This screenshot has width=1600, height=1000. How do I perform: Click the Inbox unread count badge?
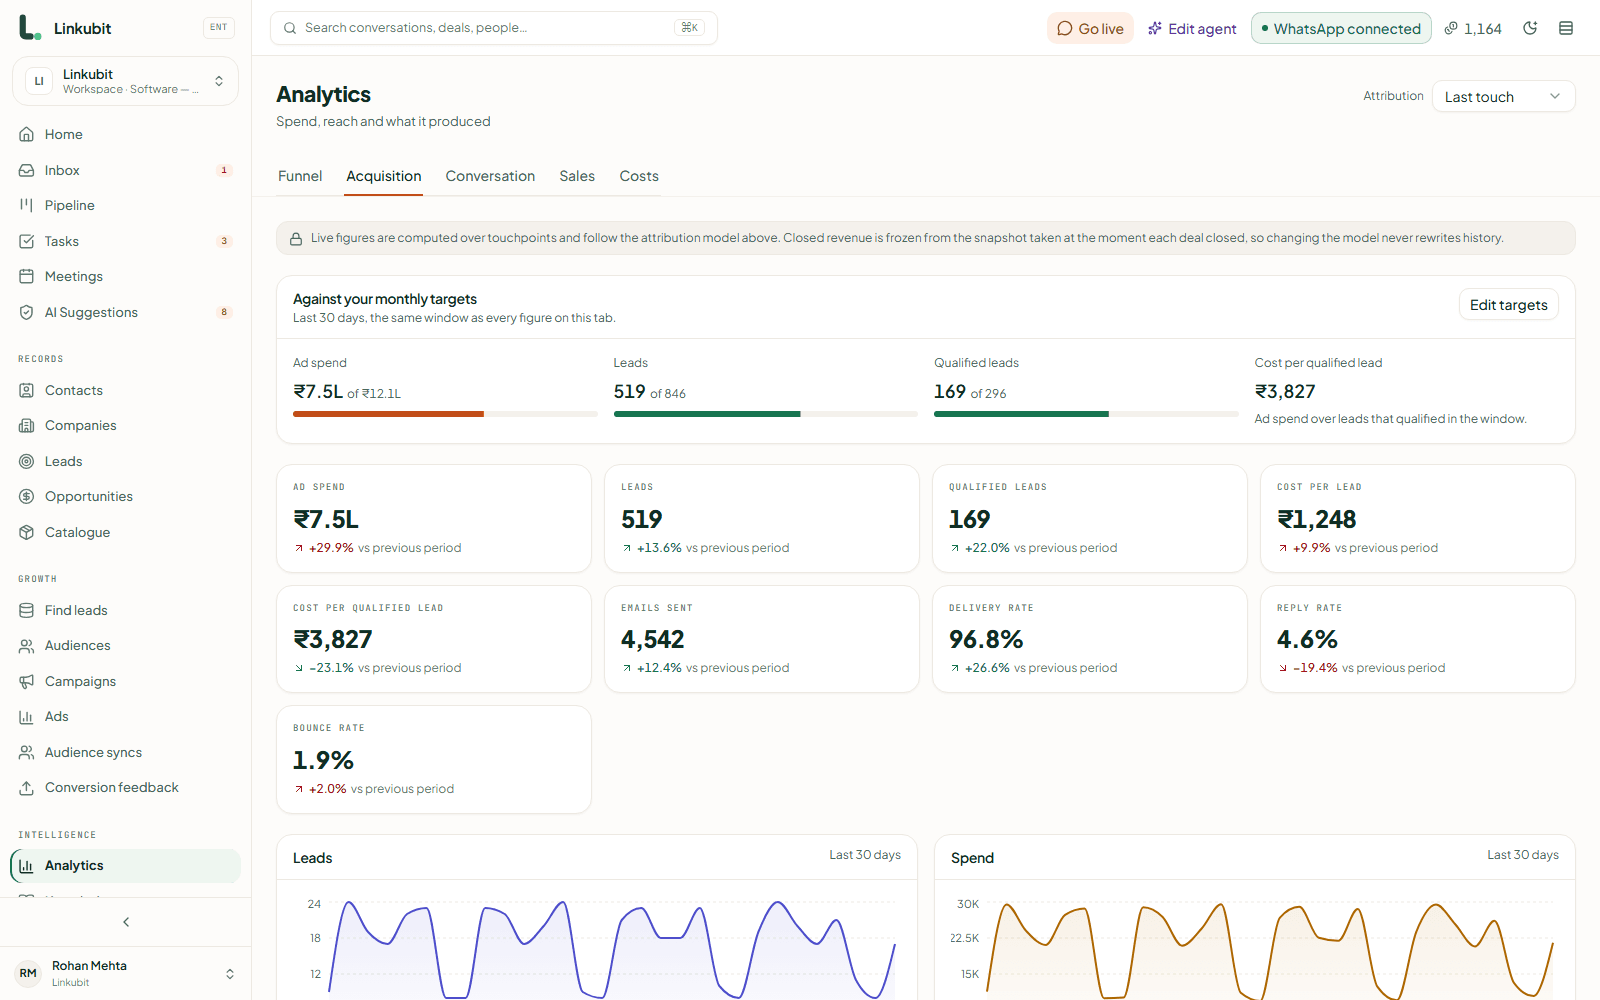pos(224,170)
